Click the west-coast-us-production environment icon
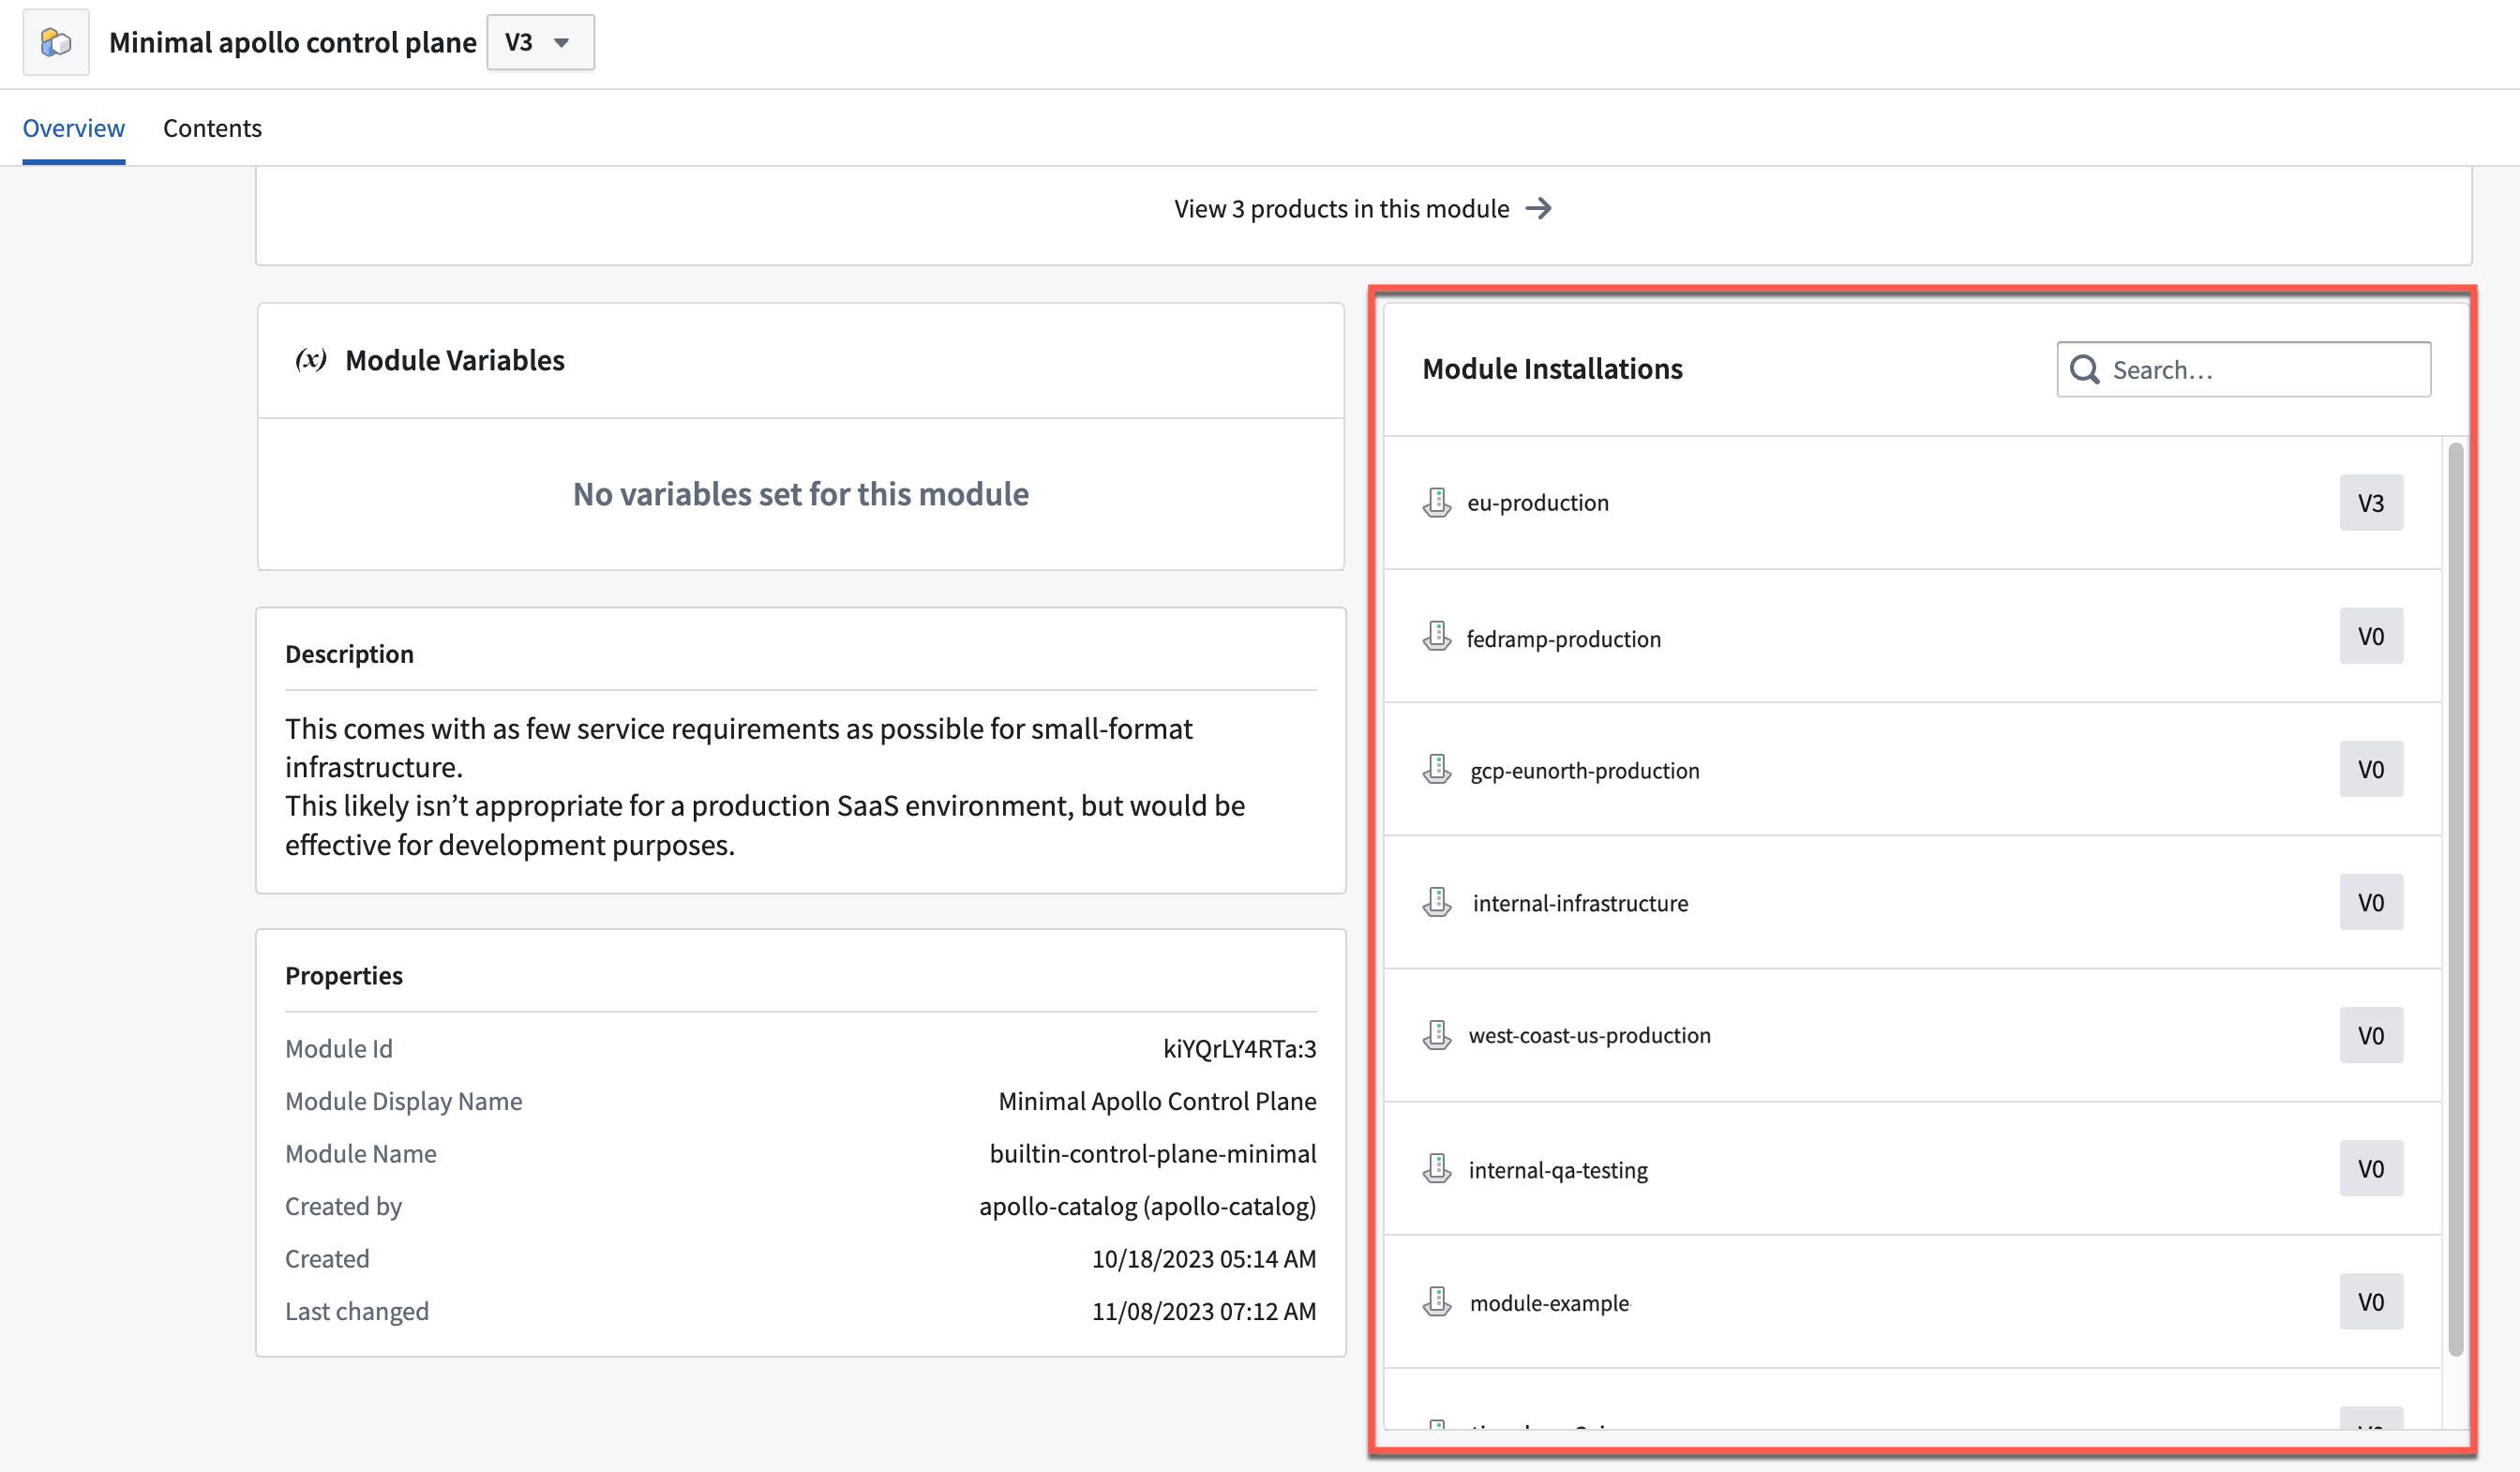The height and width of the screenshot is (1472, 2520). tap(1437, 1035)
